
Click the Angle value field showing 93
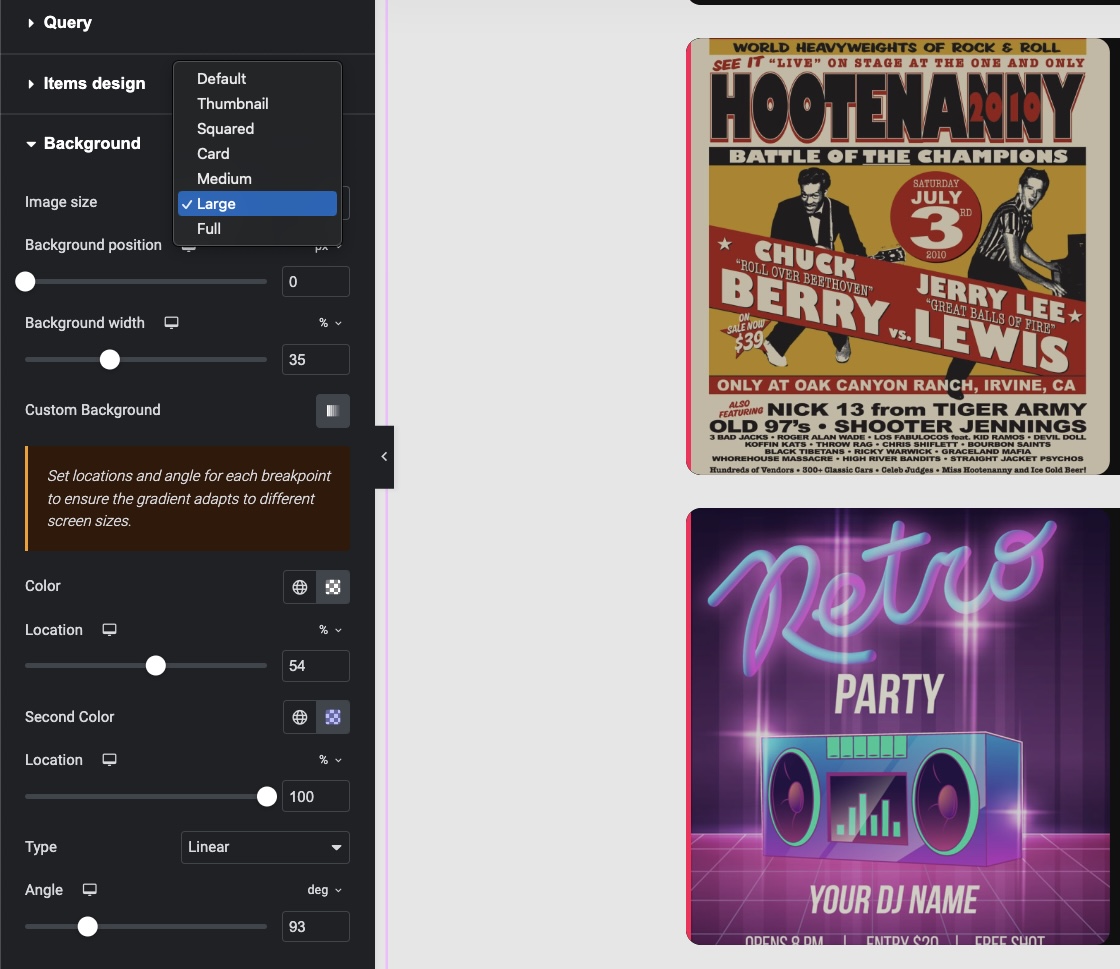315,927
